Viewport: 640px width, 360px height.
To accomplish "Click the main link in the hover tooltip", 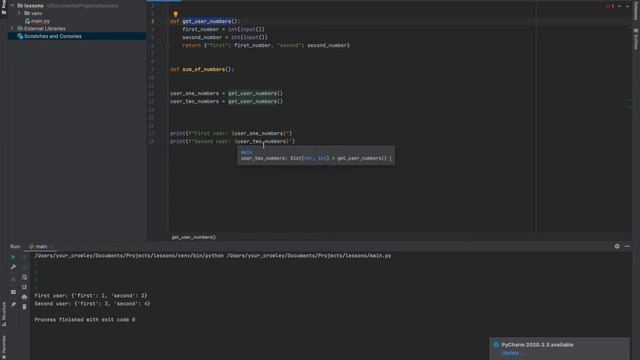I will pos(246,152).
